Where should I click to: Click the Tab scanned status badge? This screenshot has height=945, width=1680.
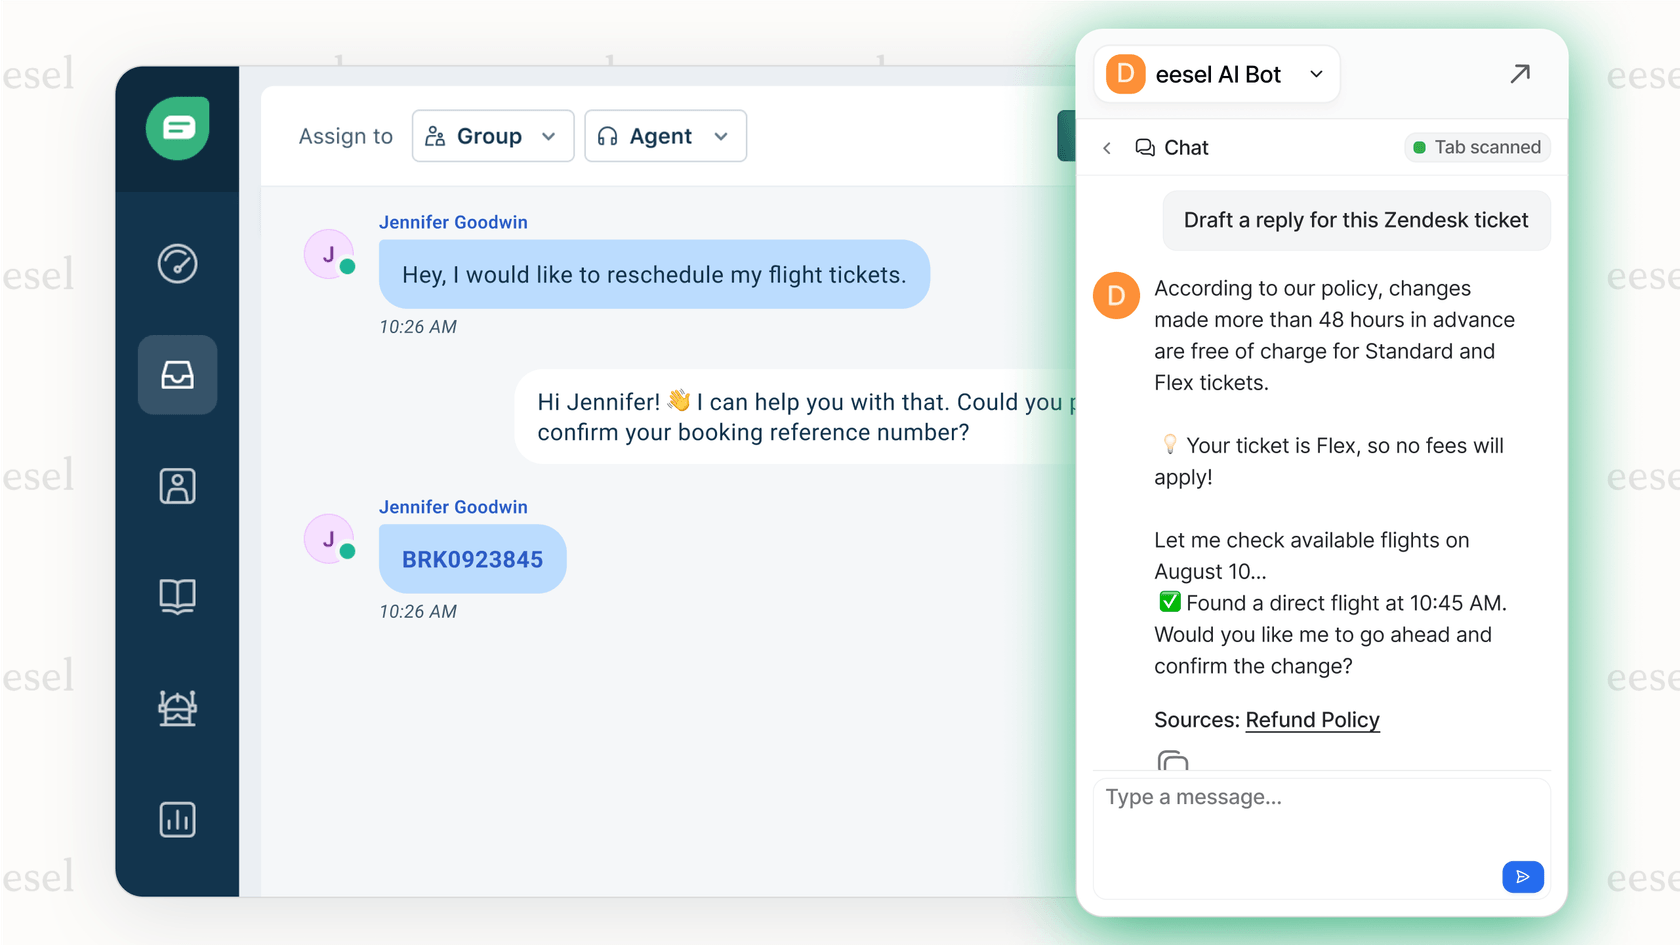(x=1476, y=148)
